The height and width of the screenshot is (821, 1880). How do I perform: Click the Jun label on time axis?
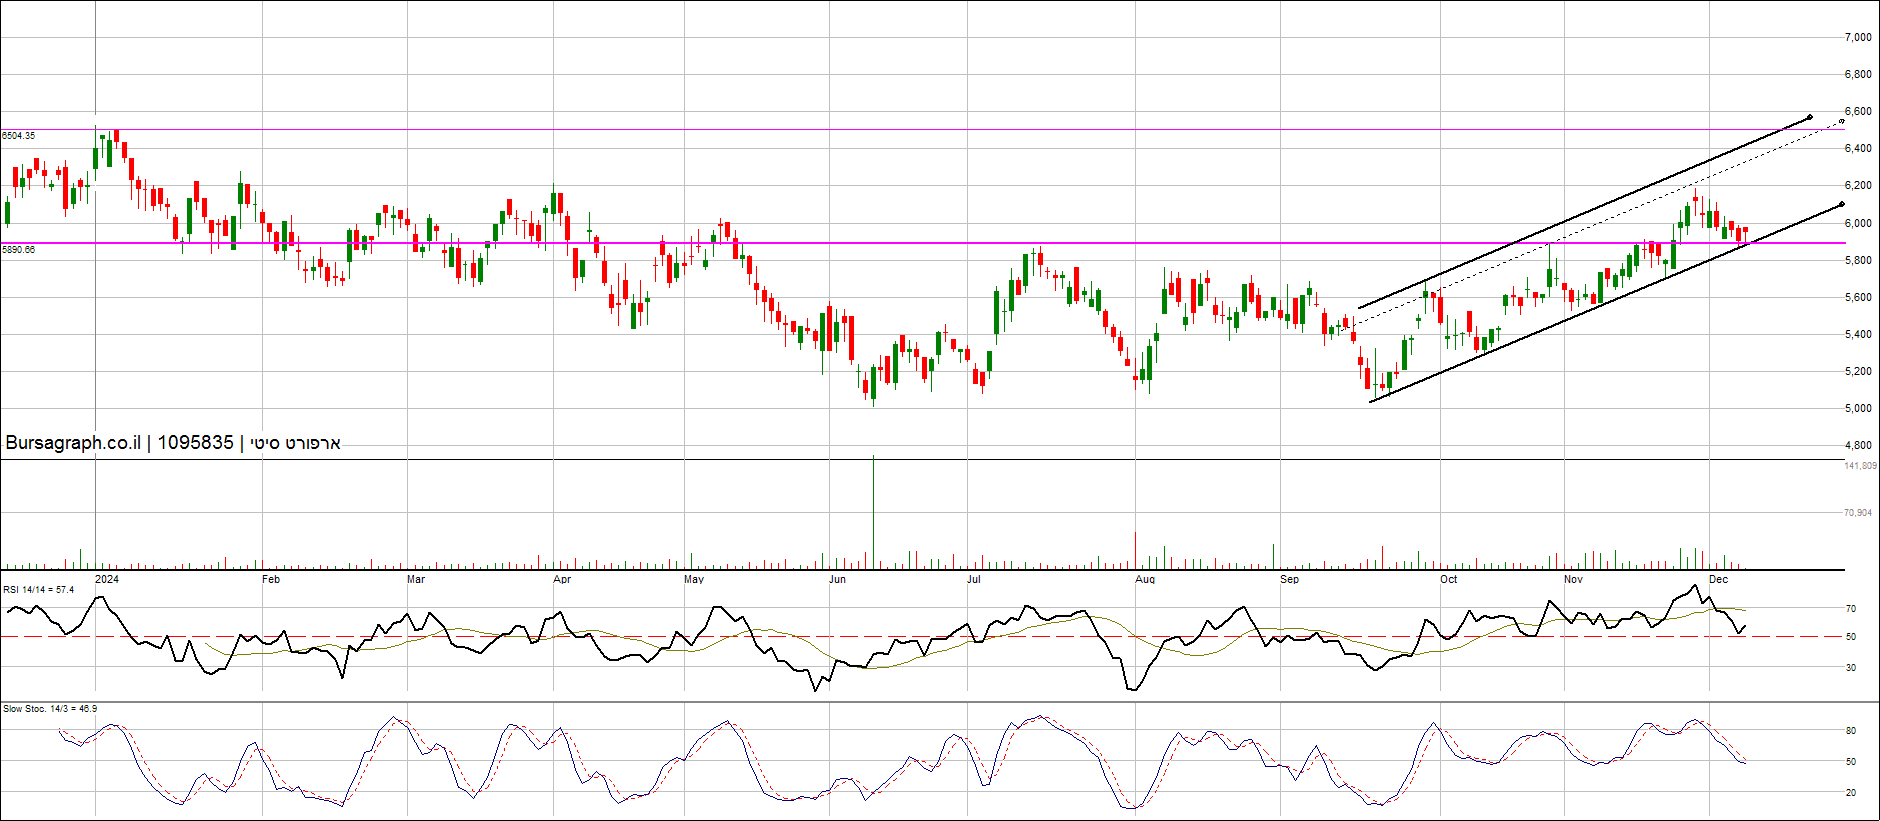pyautogui.click(x=837, y=579)
